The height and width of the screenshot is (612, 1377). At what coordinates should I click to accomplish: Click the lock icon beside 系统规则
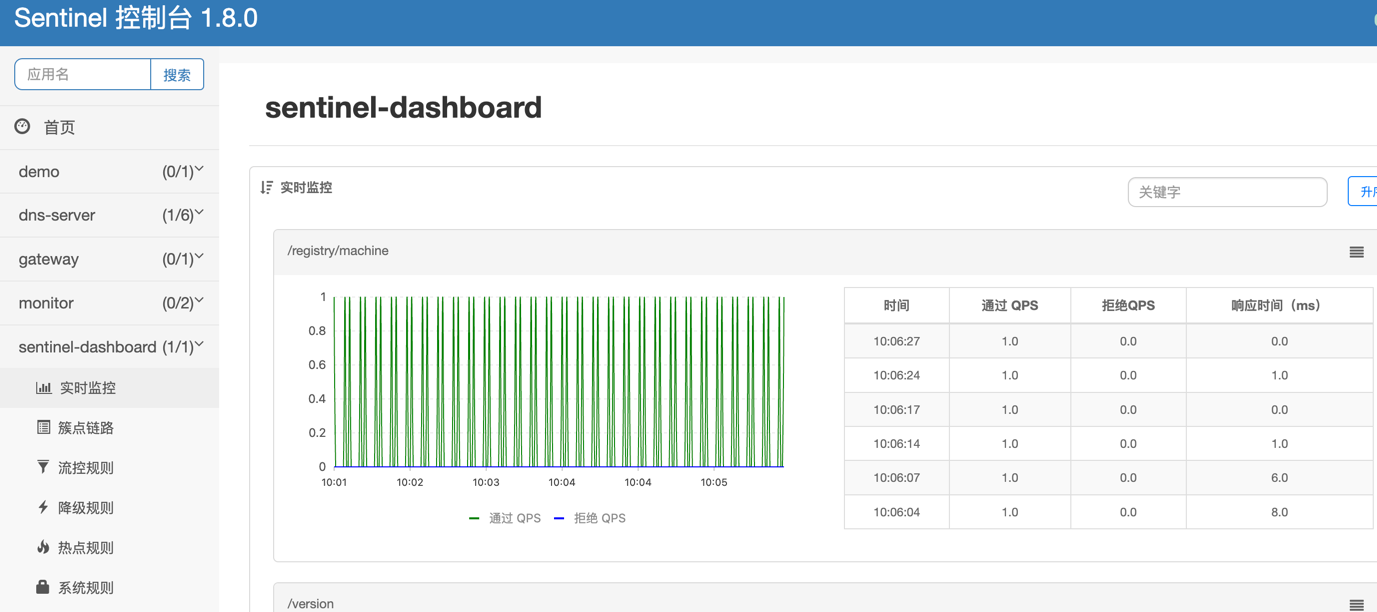43,587
